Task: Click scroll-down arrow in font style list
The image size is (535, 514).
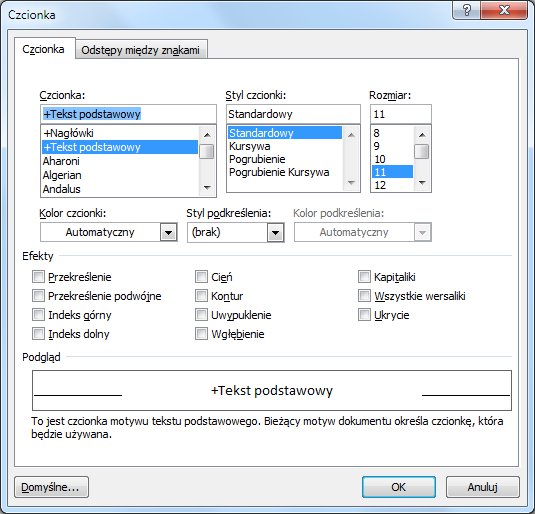Action: click(351, 183)
